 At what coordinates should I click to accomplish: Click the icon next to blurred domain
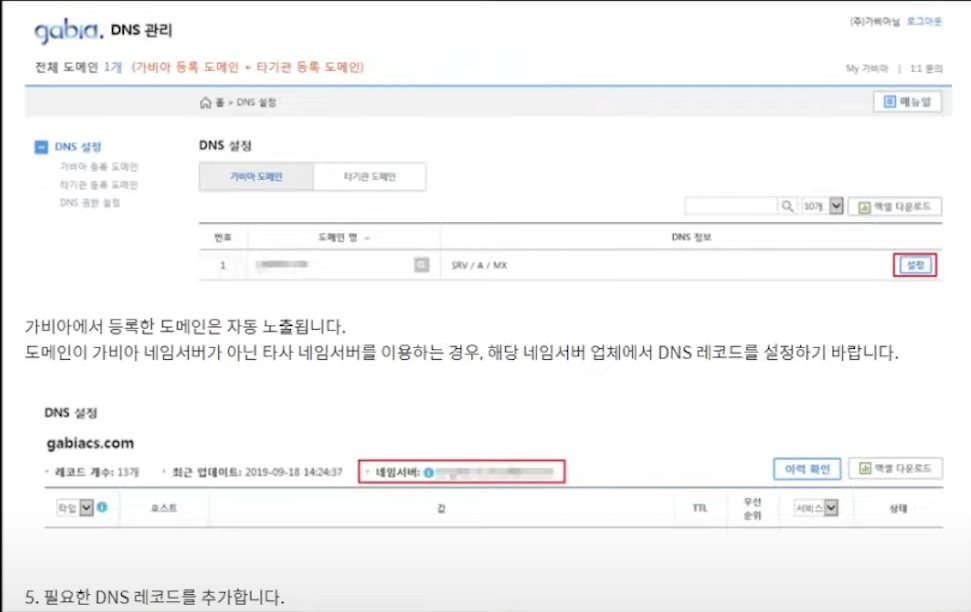(421, 265)
